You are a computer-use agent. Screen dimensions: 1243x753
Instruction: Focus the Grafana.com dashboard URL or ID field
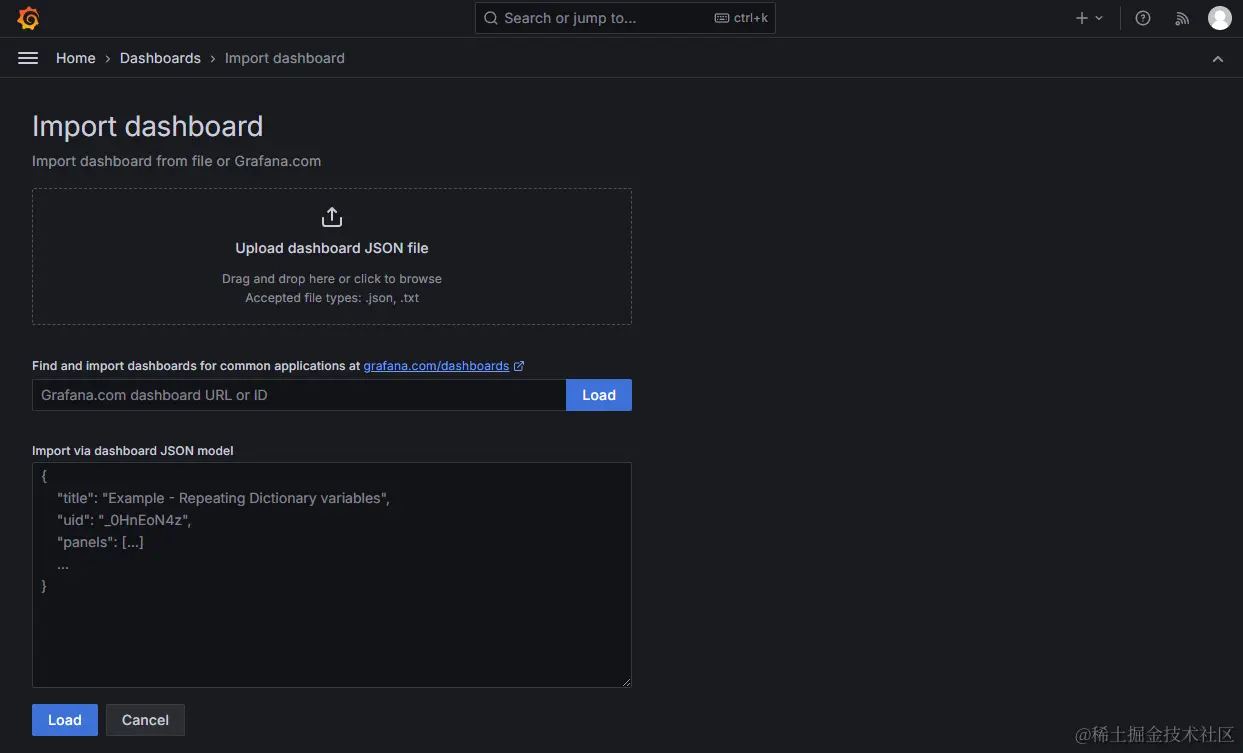pyautogui.click(x=299, y=395)
